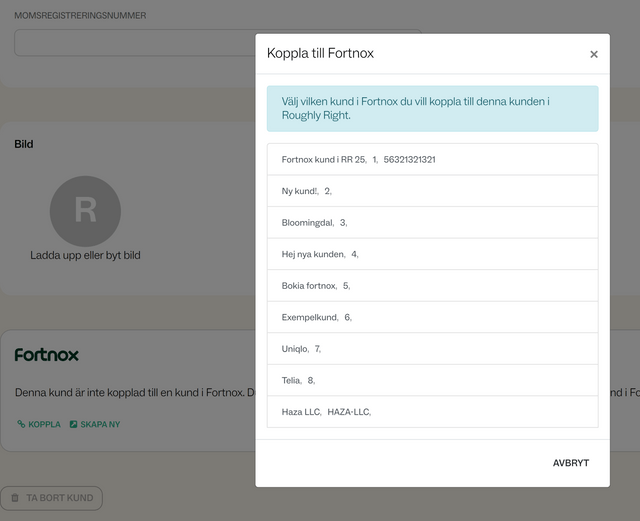Click the square icon beside SKAPA NY

coord(73,424)
